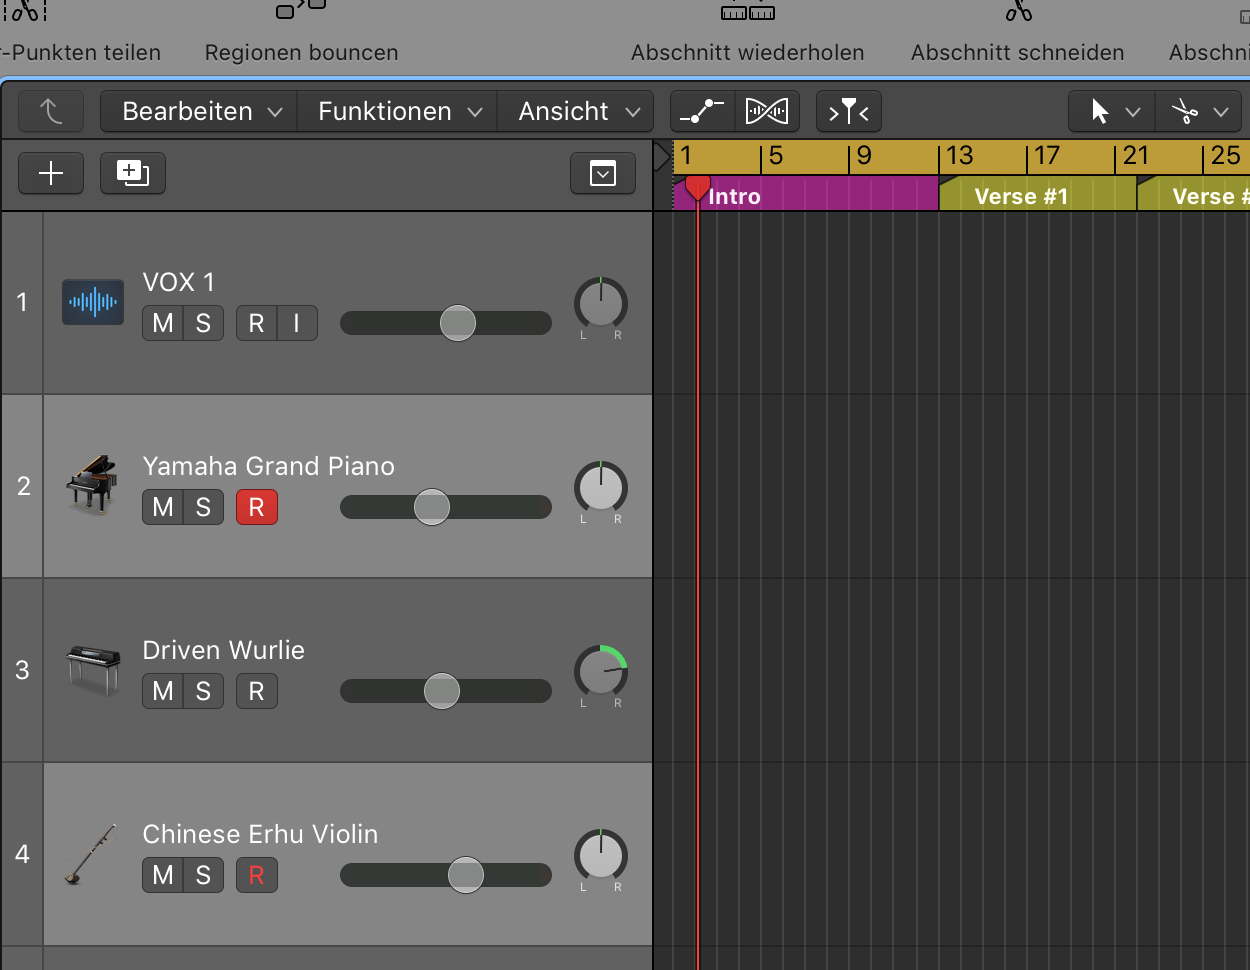The width and height of the screenshot is (1250, 970).
Task: Toggle the automation view icon
Action: coord(702,111)
